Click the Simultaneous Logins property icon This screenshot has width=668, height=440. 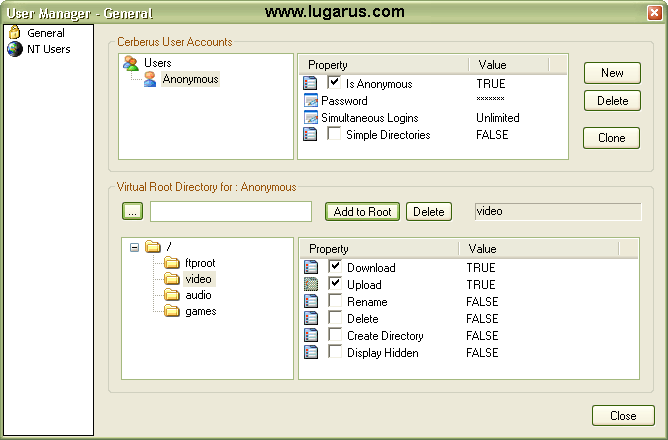[311, 118]
